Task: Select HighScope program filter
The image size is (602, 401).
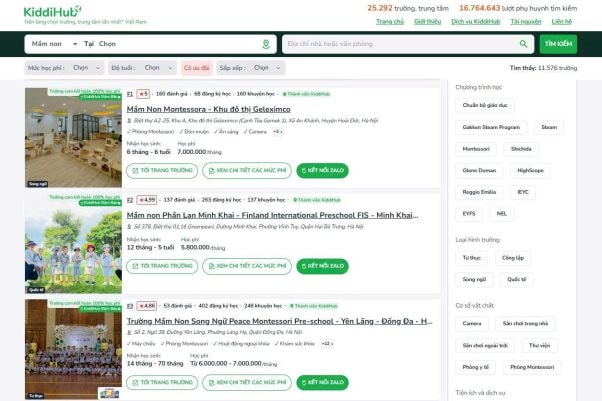Action: [x=530, y=171]
